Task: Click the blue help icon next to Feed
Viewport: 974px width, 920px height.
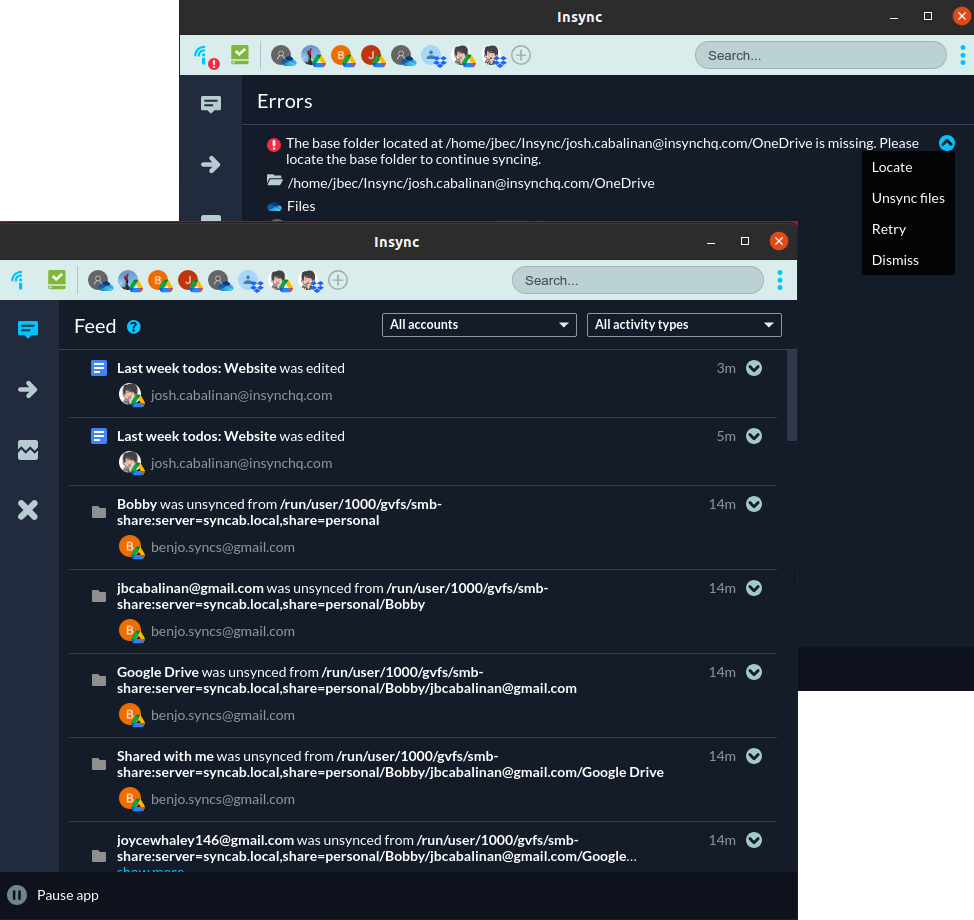Action: tap(134, 327)
